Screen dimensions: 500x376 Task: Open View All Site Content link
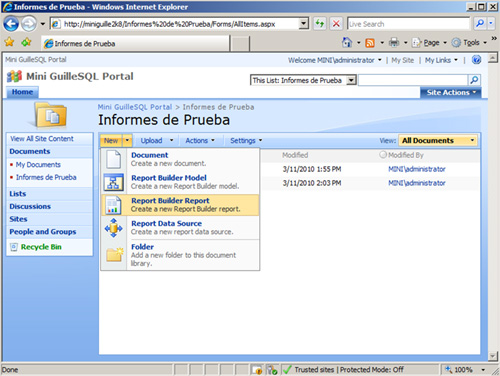point(42,139)
